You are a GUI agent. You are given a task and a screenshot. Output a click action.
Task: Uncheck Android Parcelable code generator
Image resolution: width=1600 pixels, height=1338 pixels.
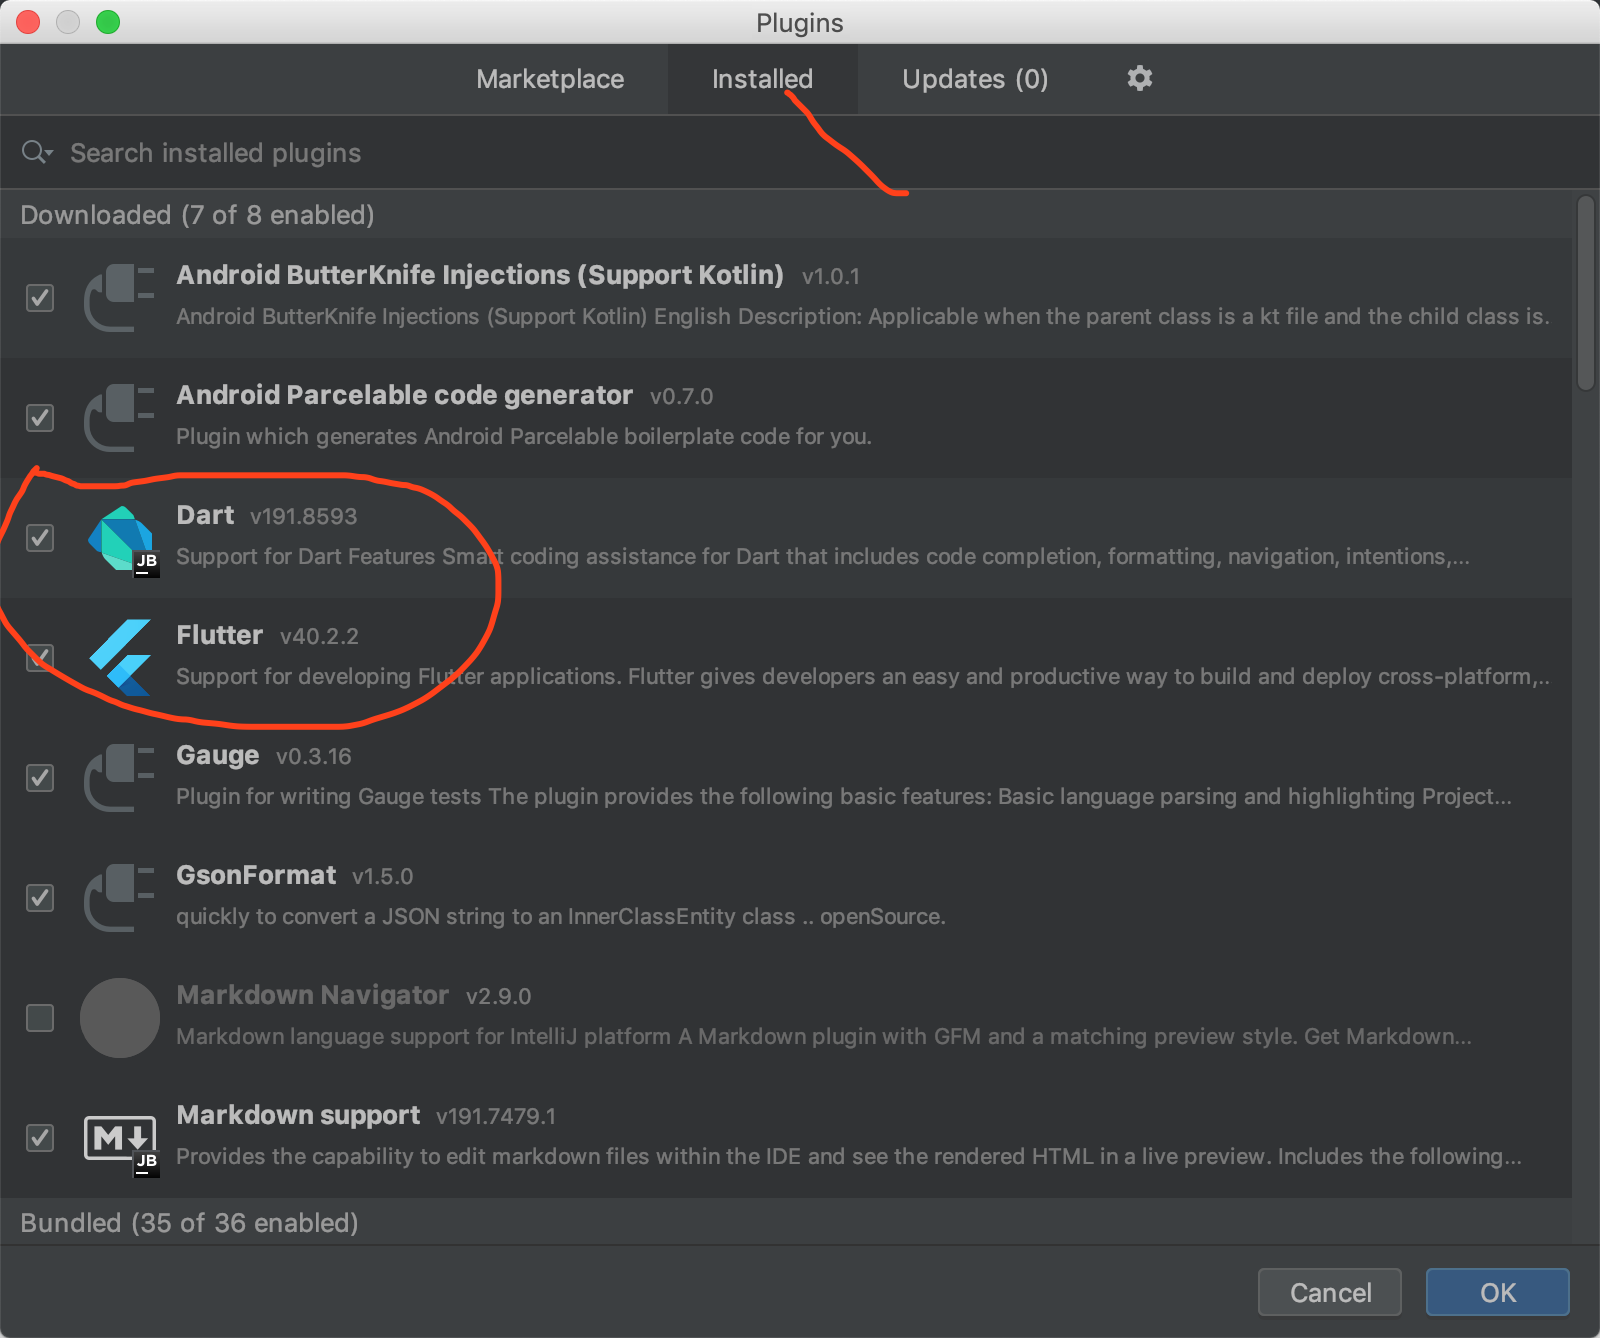40,418
